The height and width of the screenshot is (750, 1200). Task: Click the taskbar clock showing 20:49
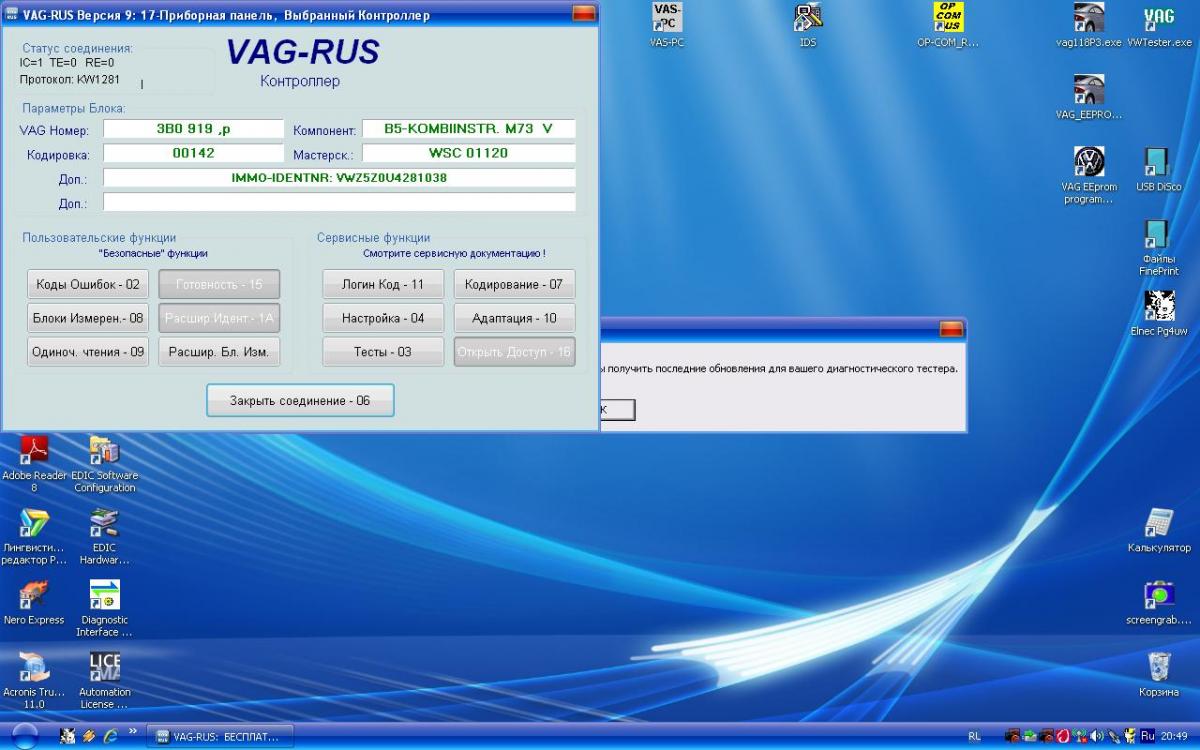[x=1174, y=736]
